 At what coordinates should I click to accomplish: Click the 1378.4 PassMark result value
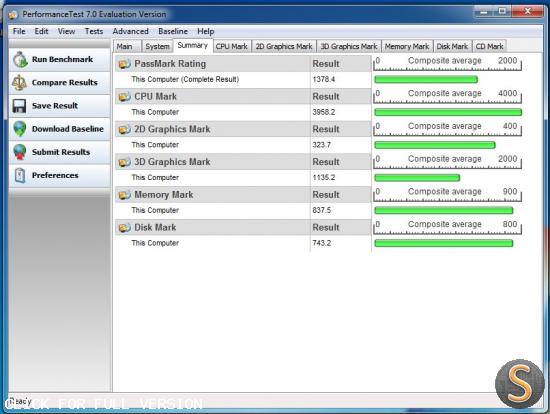pos(323,79)
